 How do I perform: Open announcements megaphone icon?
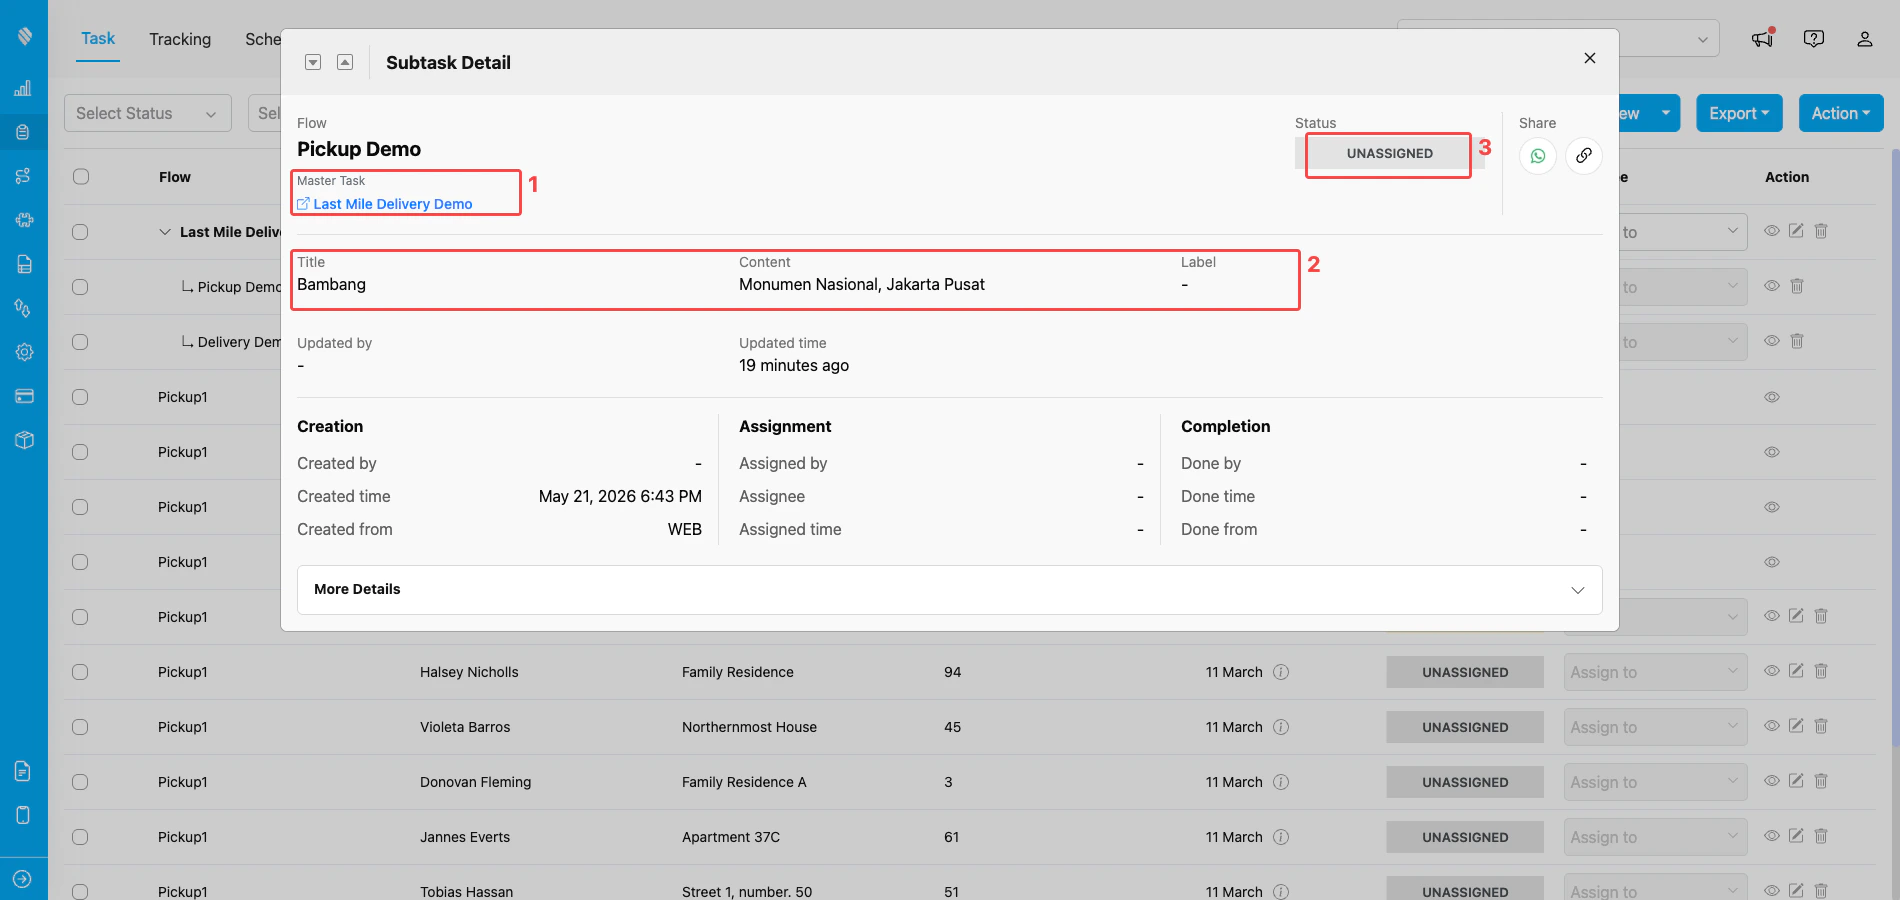[1762, 38]
